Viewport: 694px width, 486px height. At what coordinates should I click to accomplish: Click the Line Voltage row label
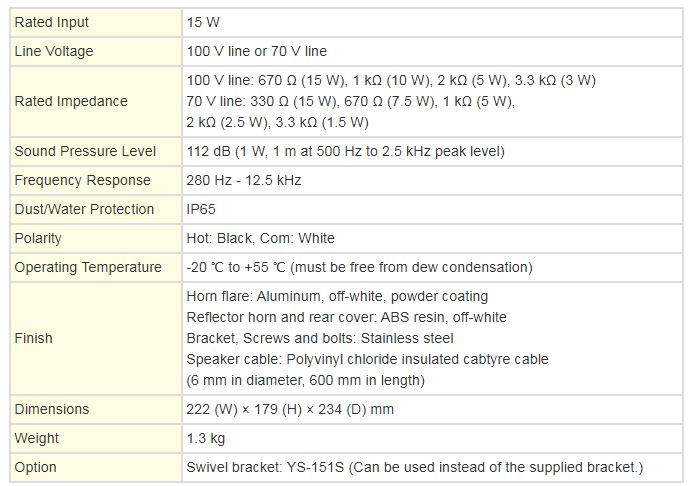52,51
